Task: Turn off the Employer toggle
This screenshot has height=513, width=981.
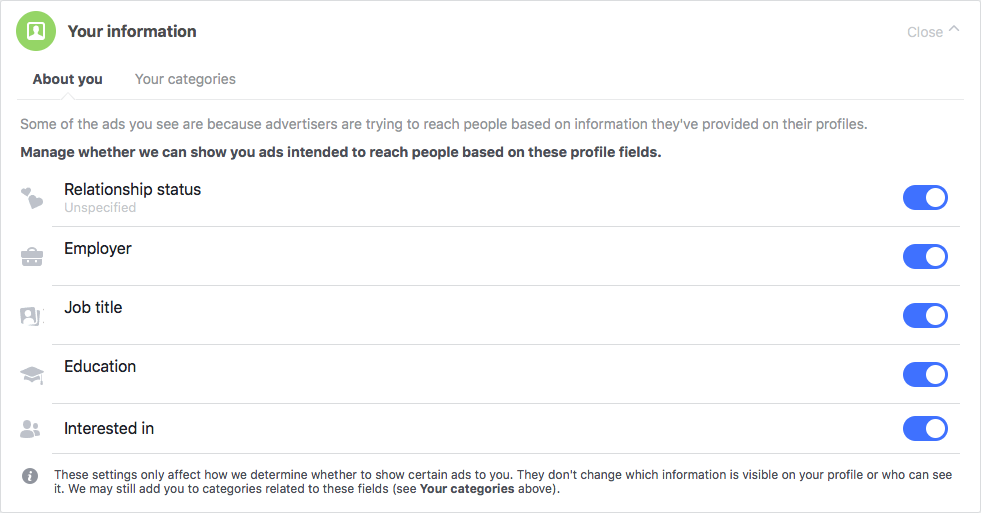Action: point(925,257)
